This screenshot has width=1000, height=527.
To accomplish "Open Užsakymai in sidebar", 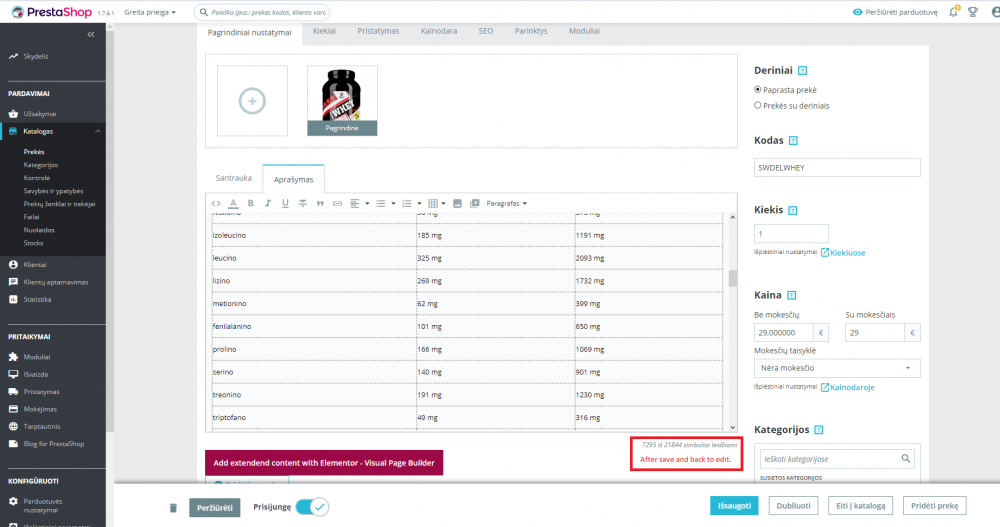I will click(40, 114).
